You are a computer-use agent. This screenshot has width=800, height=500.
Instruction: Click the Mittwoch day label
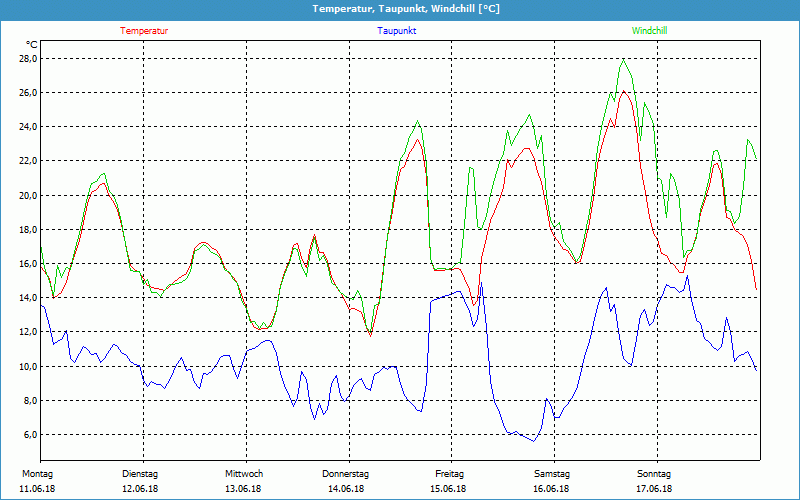point(244,474)
